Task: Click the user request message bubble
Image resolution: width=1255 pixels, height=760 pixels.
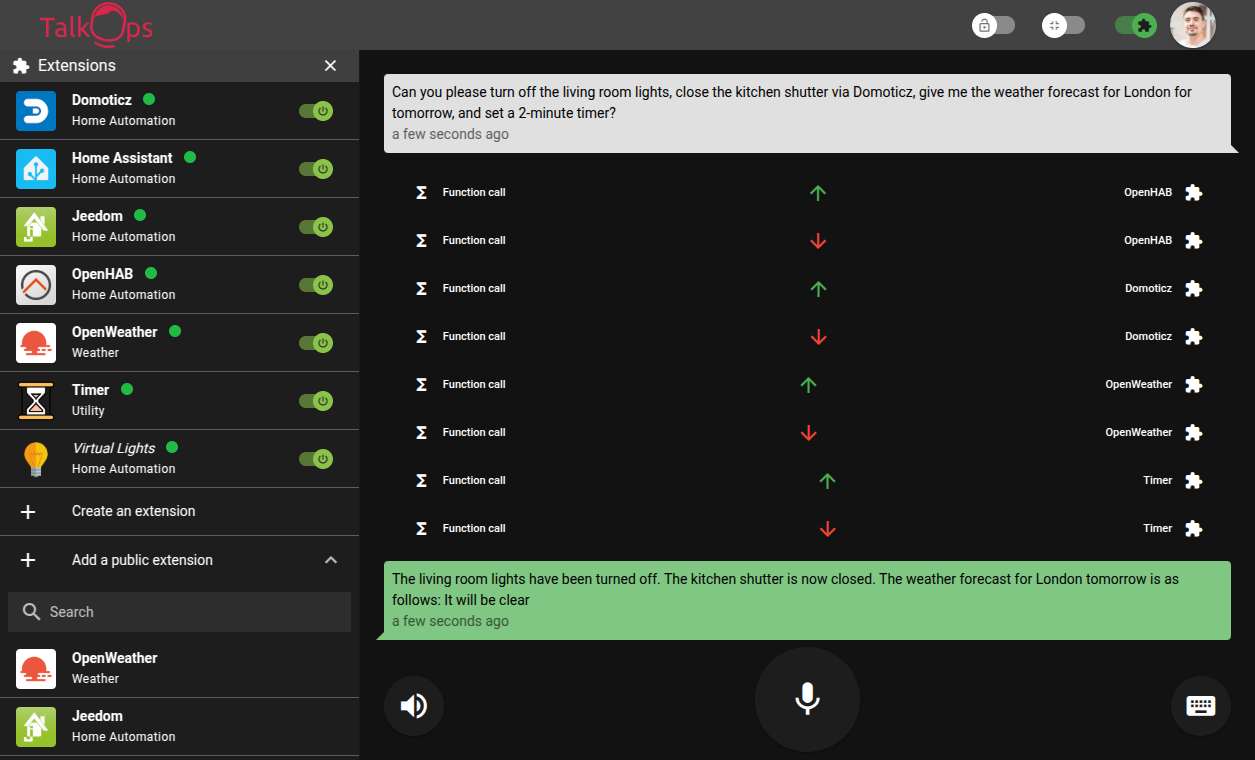Action: (x=807, y=113)
